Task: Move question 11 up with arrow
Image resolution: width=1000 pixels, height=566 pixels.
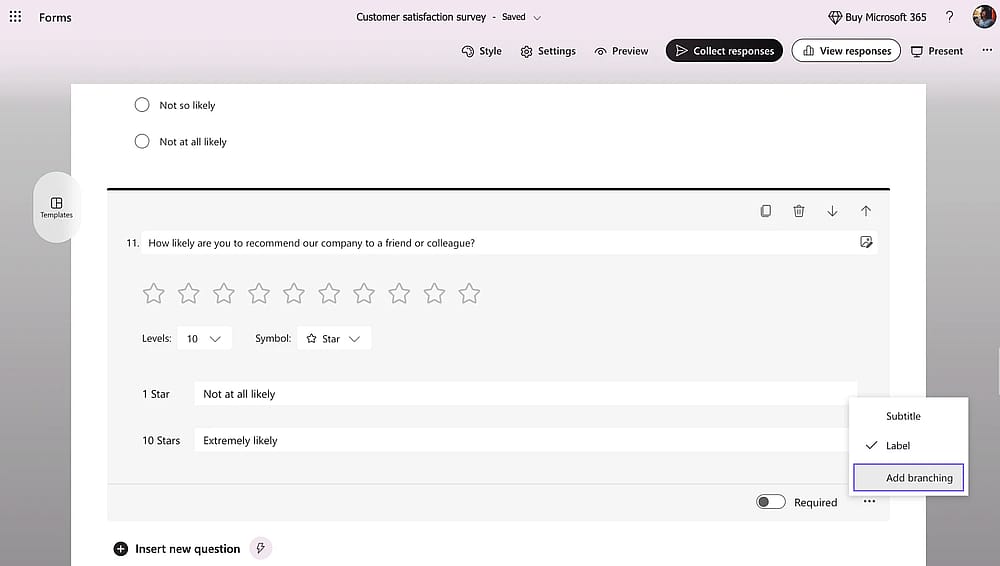Action: click(x=865, y=211)
